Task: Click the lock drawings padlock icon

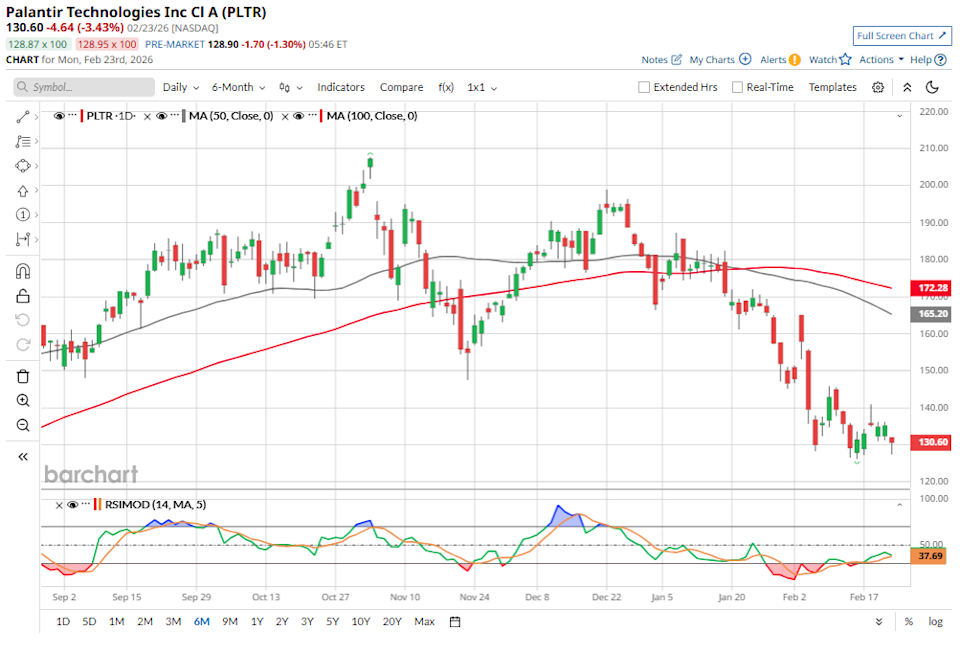Action: pyautogui.click(x=23, y=296)
